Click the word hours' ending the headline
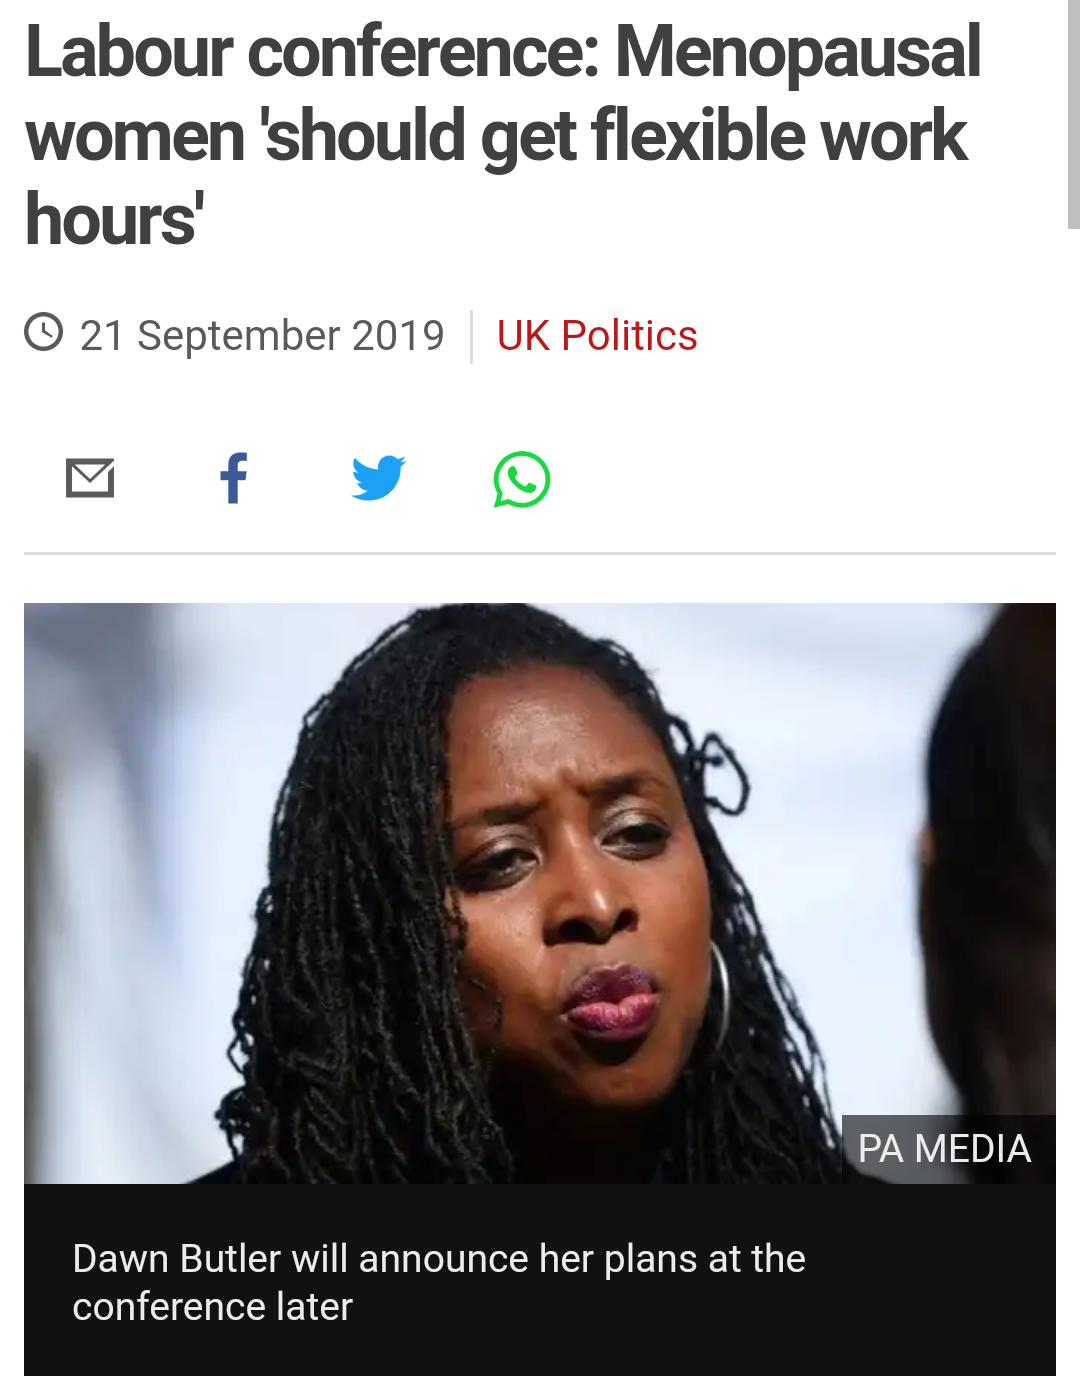Screen dimensions: 1080x1384 tap(114, 219)
